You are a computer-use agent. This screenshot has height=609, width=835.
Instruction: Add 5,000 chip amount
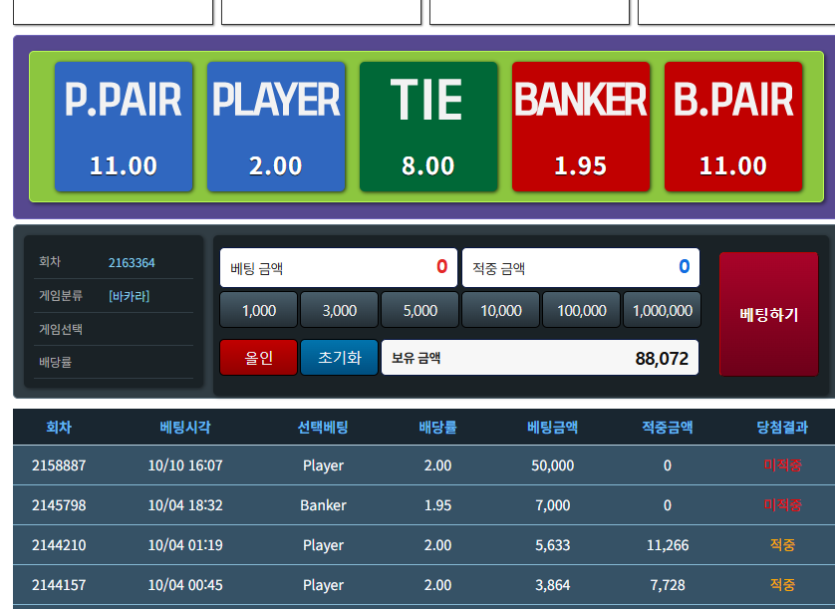420,310
